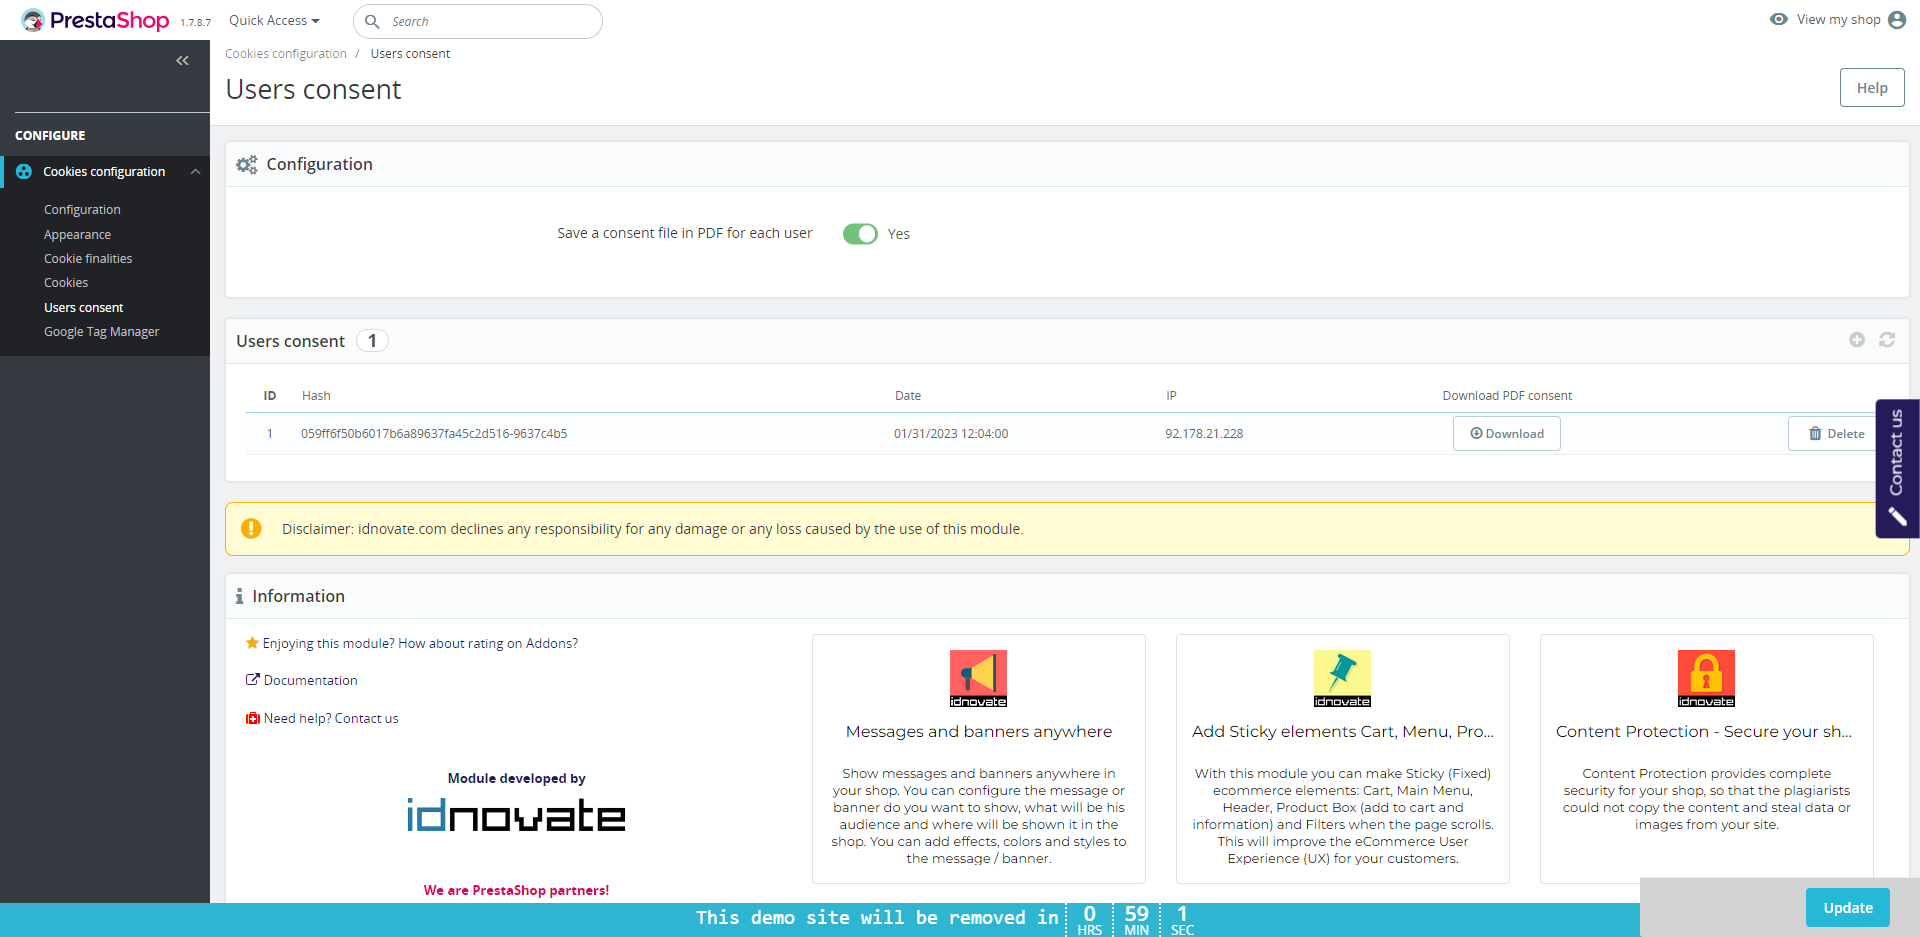Image resolution: width=1920 pixels, height=937 pixels.
Task: Refresh the Users consent list
Action: point(1887,340)
